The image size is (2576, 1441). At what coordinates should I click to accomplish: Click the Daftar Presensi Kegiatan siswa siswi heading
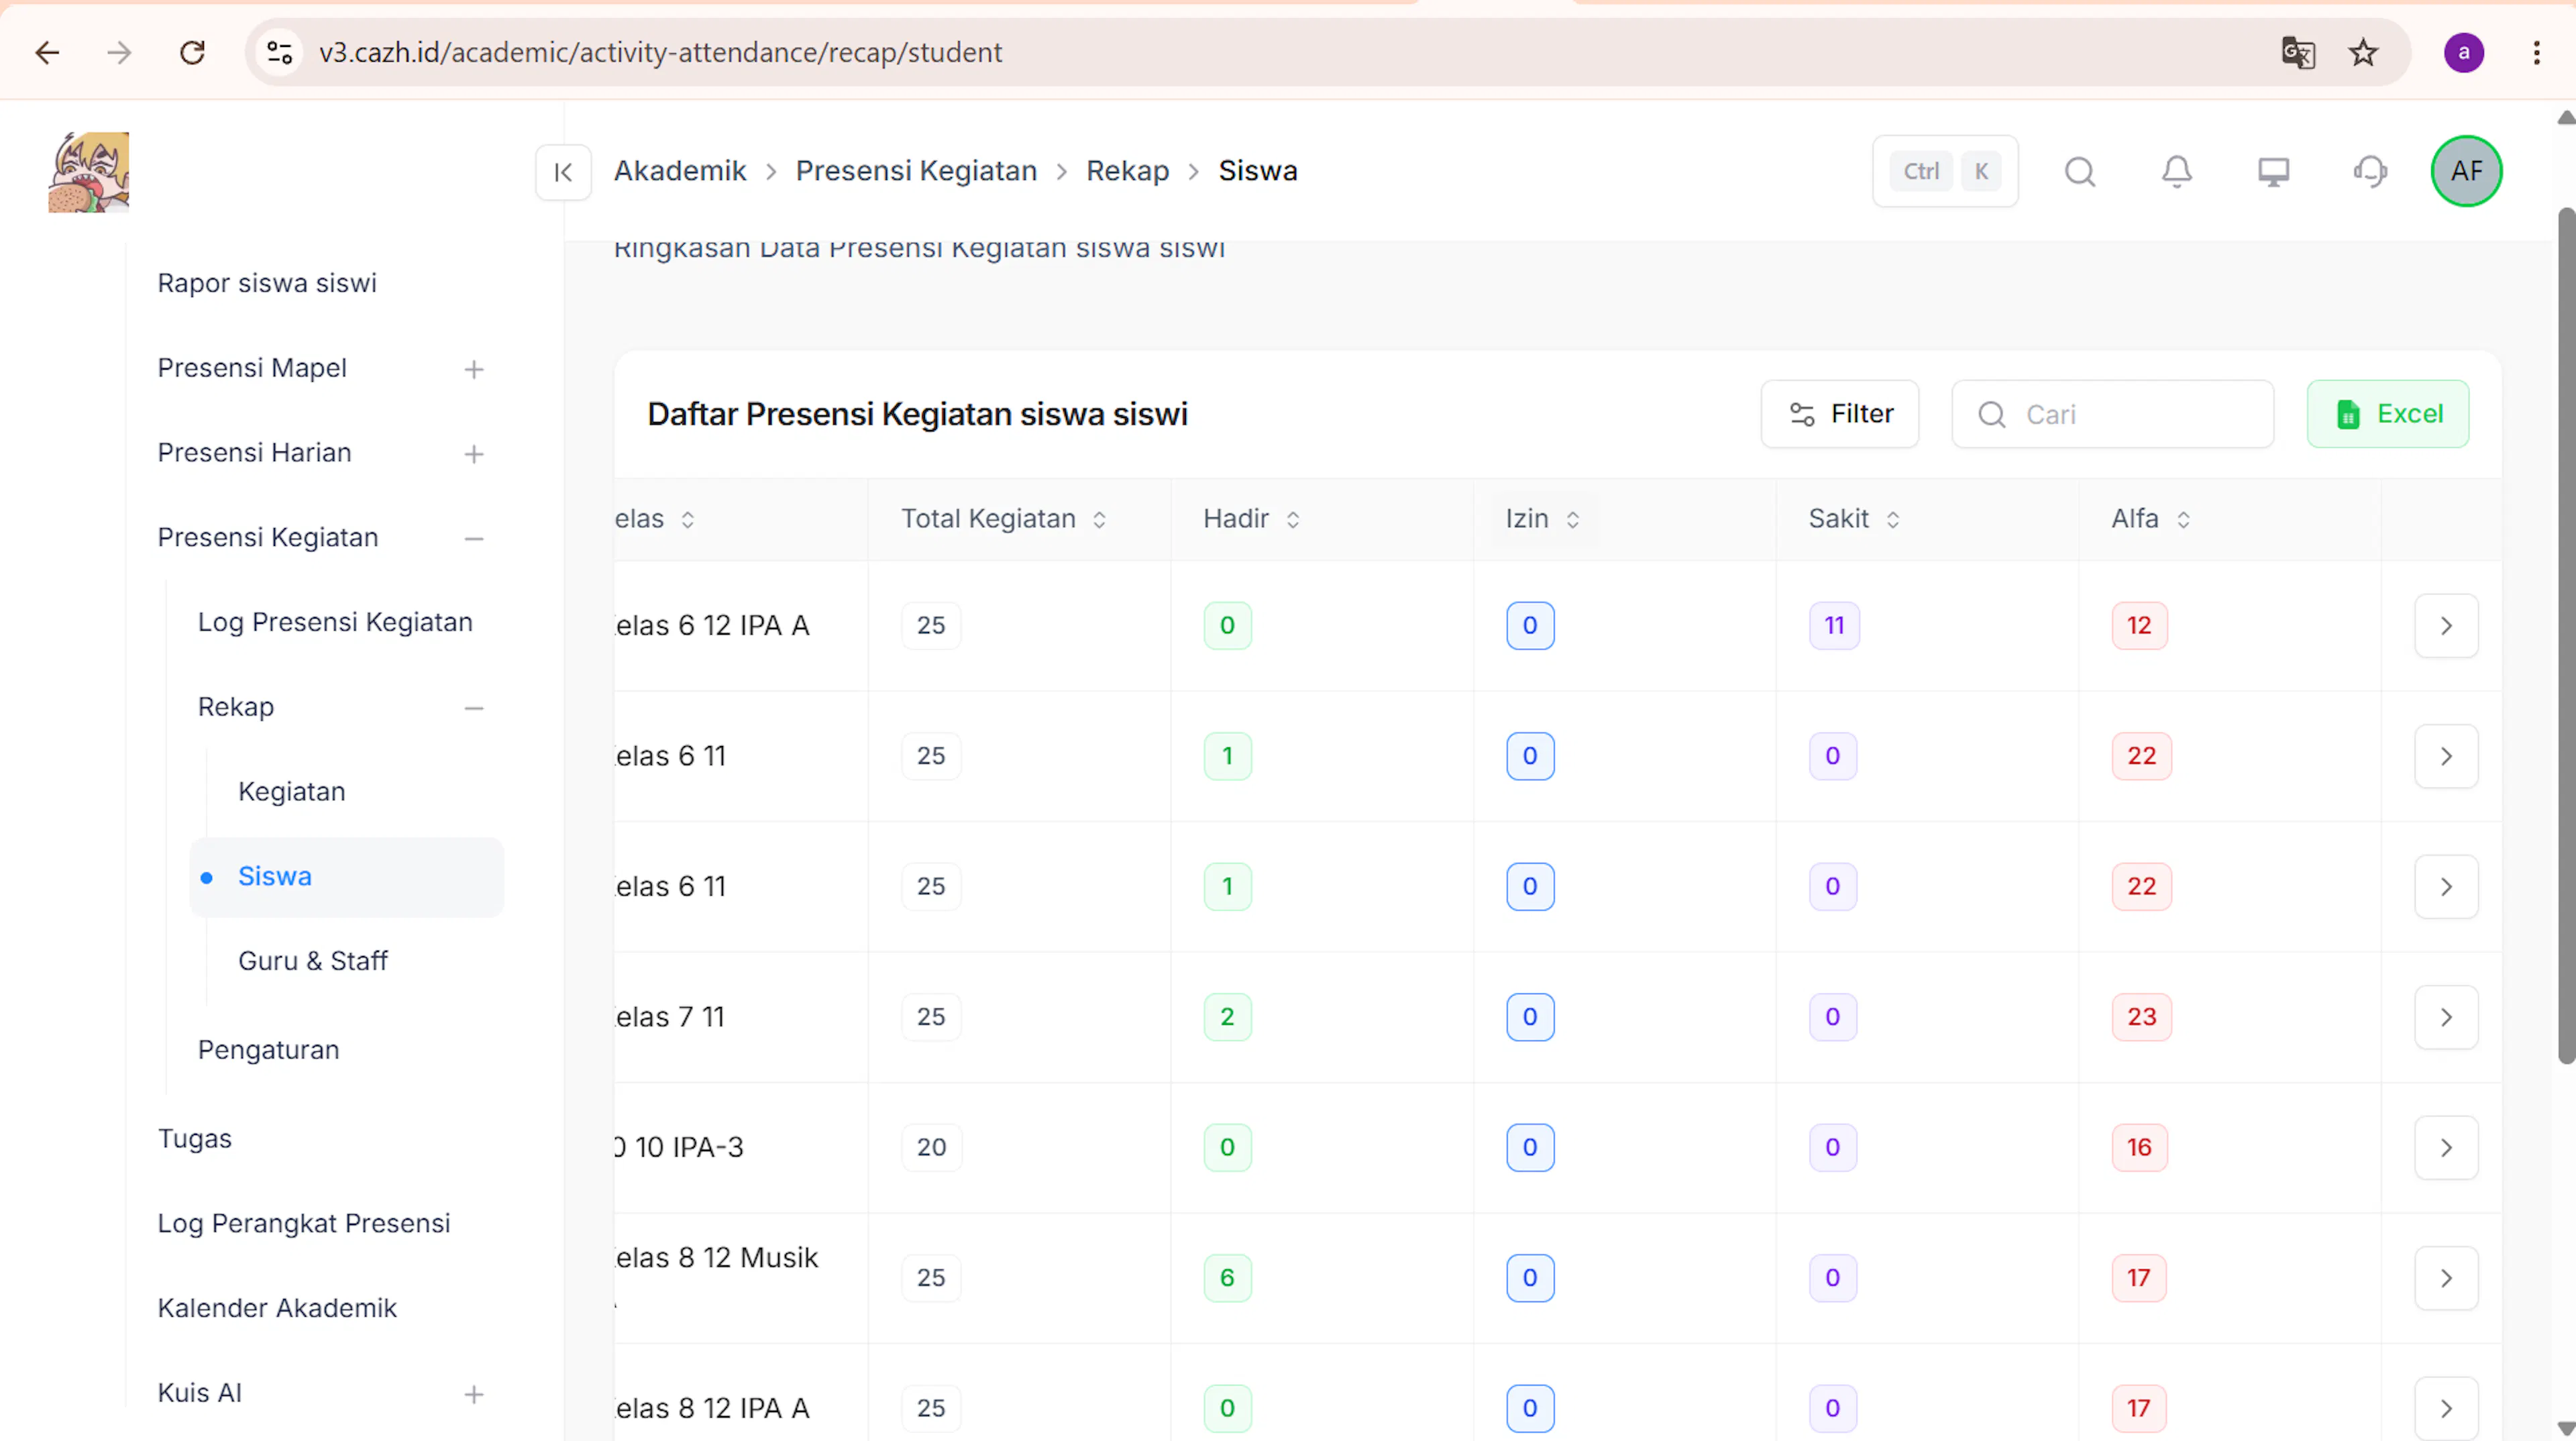(917, 414)
